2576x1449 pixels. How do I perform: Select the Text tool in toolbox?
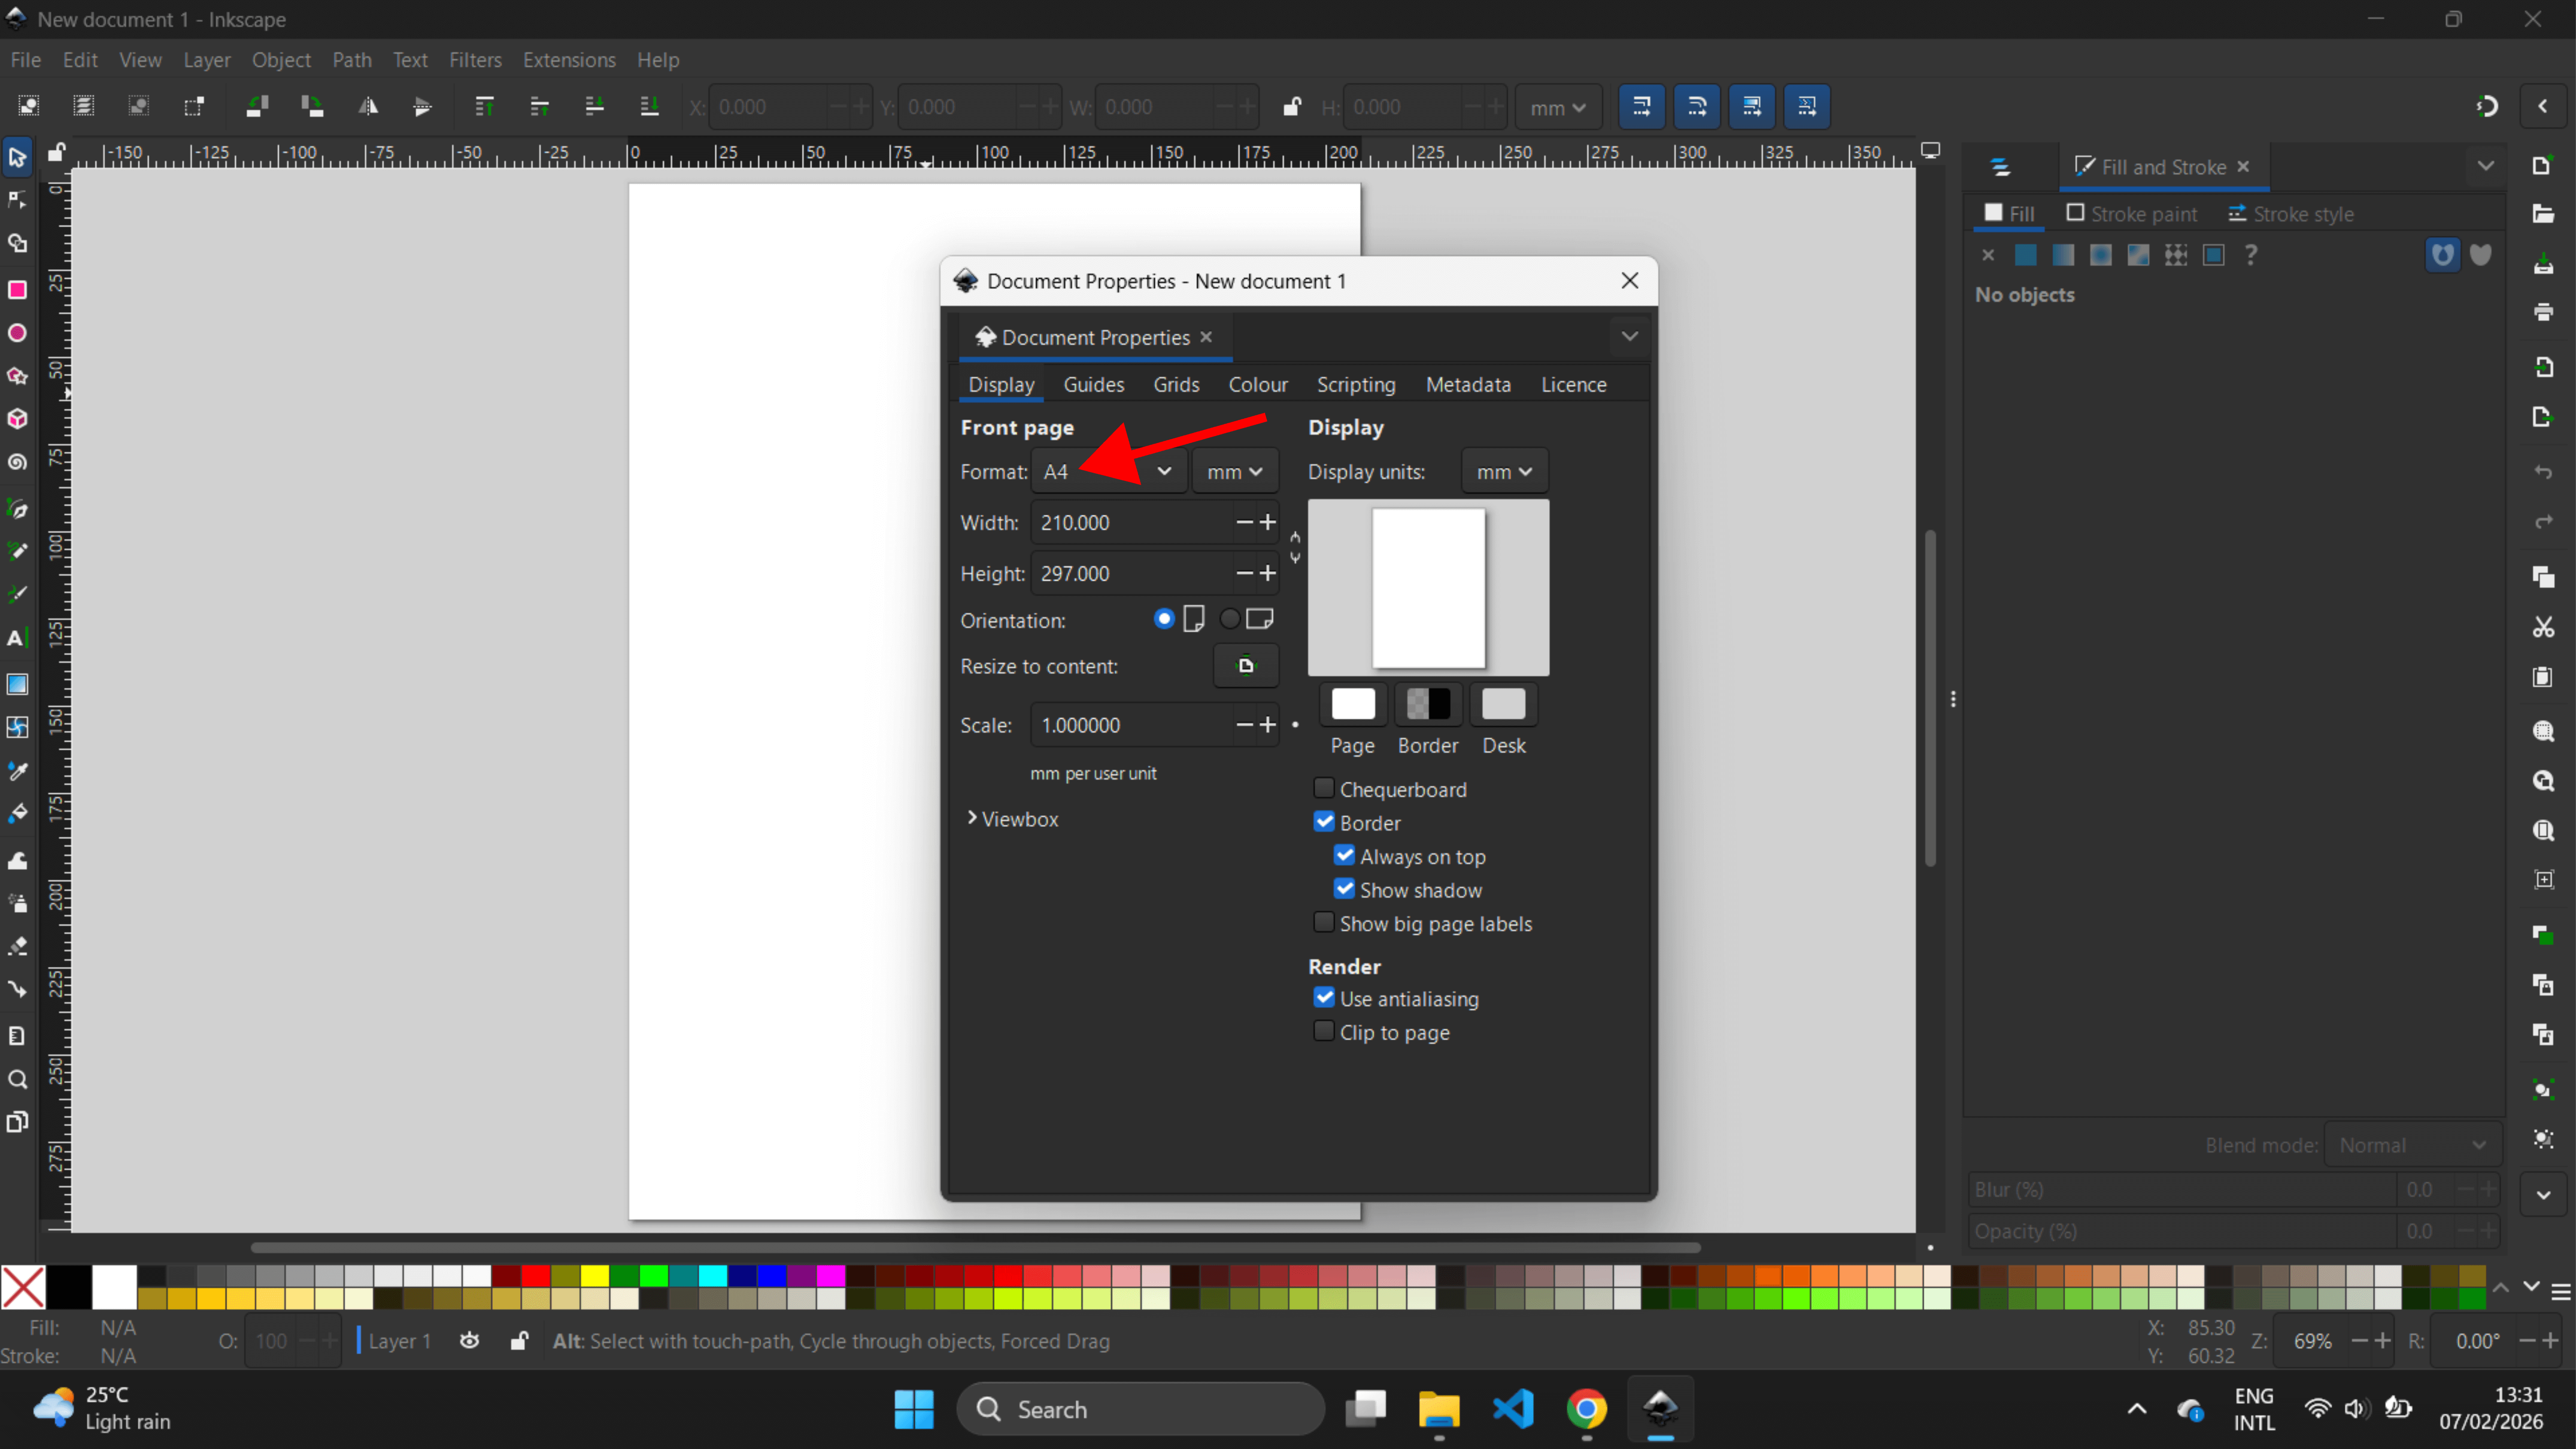pos(17,638)
